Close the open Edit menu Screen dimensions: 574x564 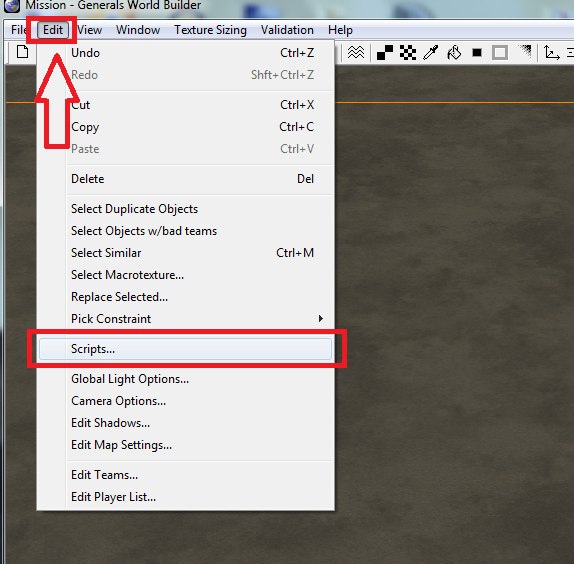[53, 30]
